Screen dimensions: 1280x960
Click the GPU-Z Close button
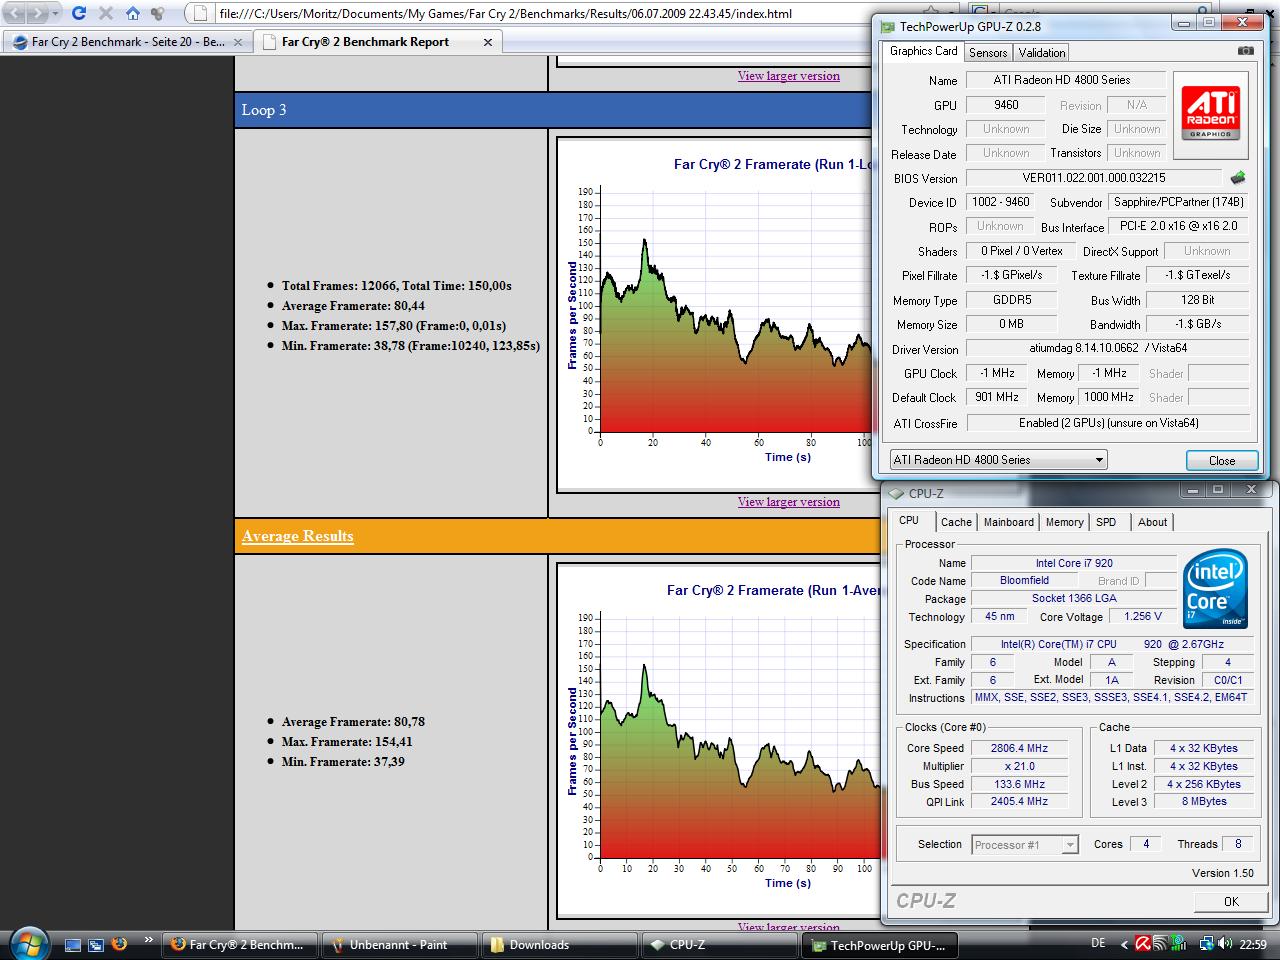[1222, 461]
